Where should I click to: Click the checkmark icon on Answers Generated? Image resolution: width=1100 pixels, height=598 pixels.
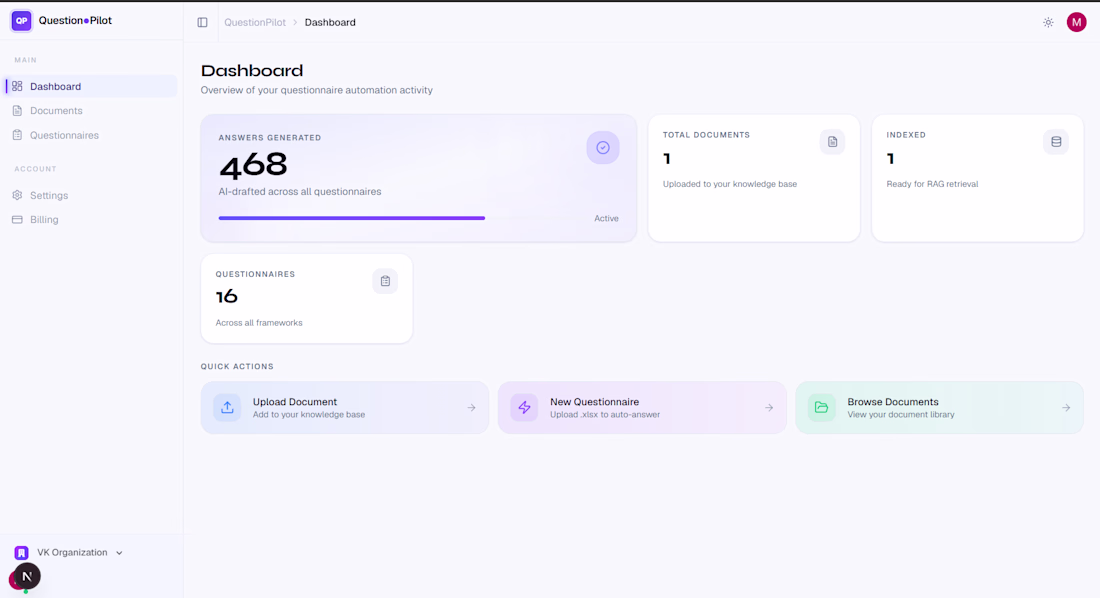[603, 147]
